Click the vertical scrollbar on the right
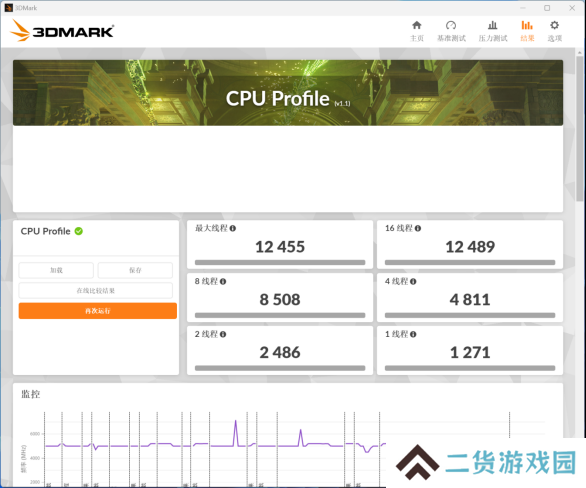586x488 pixels. tap(580, 129)
